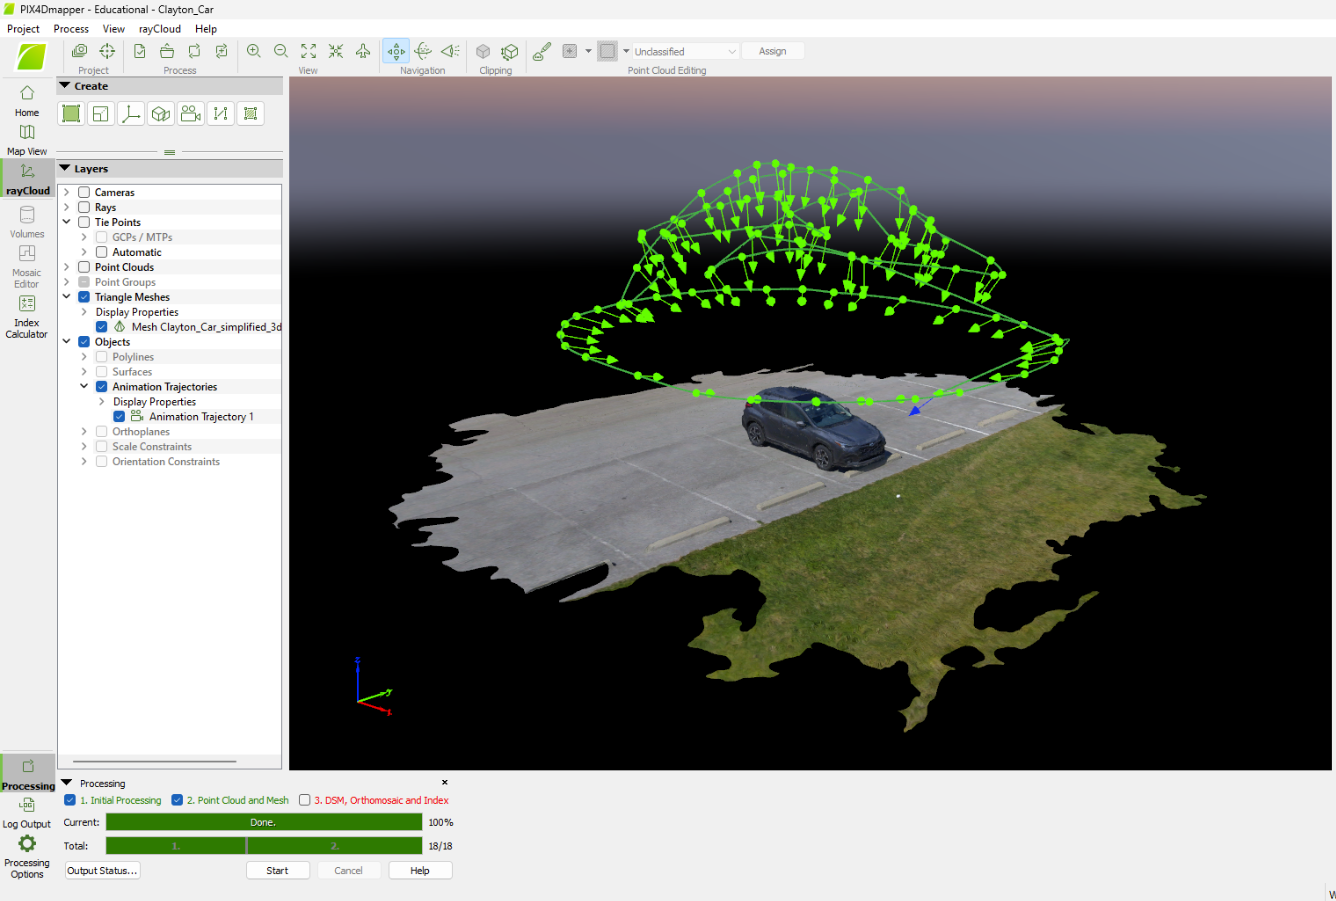Viewport: 1336px width, 901px height.
Task: Enable the Cameras layer checkbox
Action: pos(84,192)
